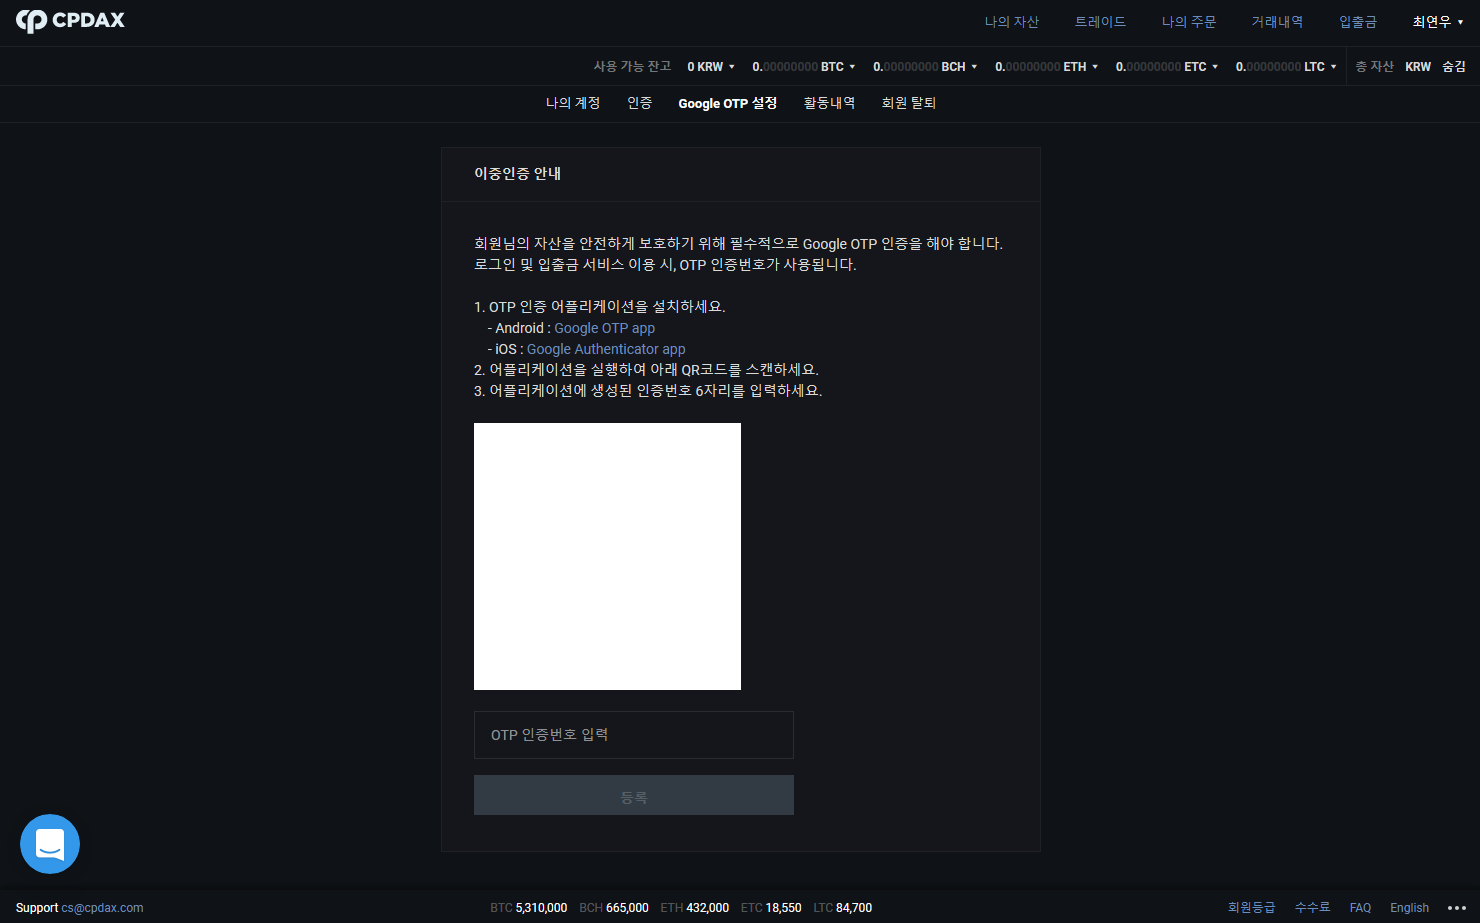
Task: Expand the 최연우 user dropdown
Action: coord(1438,22)
